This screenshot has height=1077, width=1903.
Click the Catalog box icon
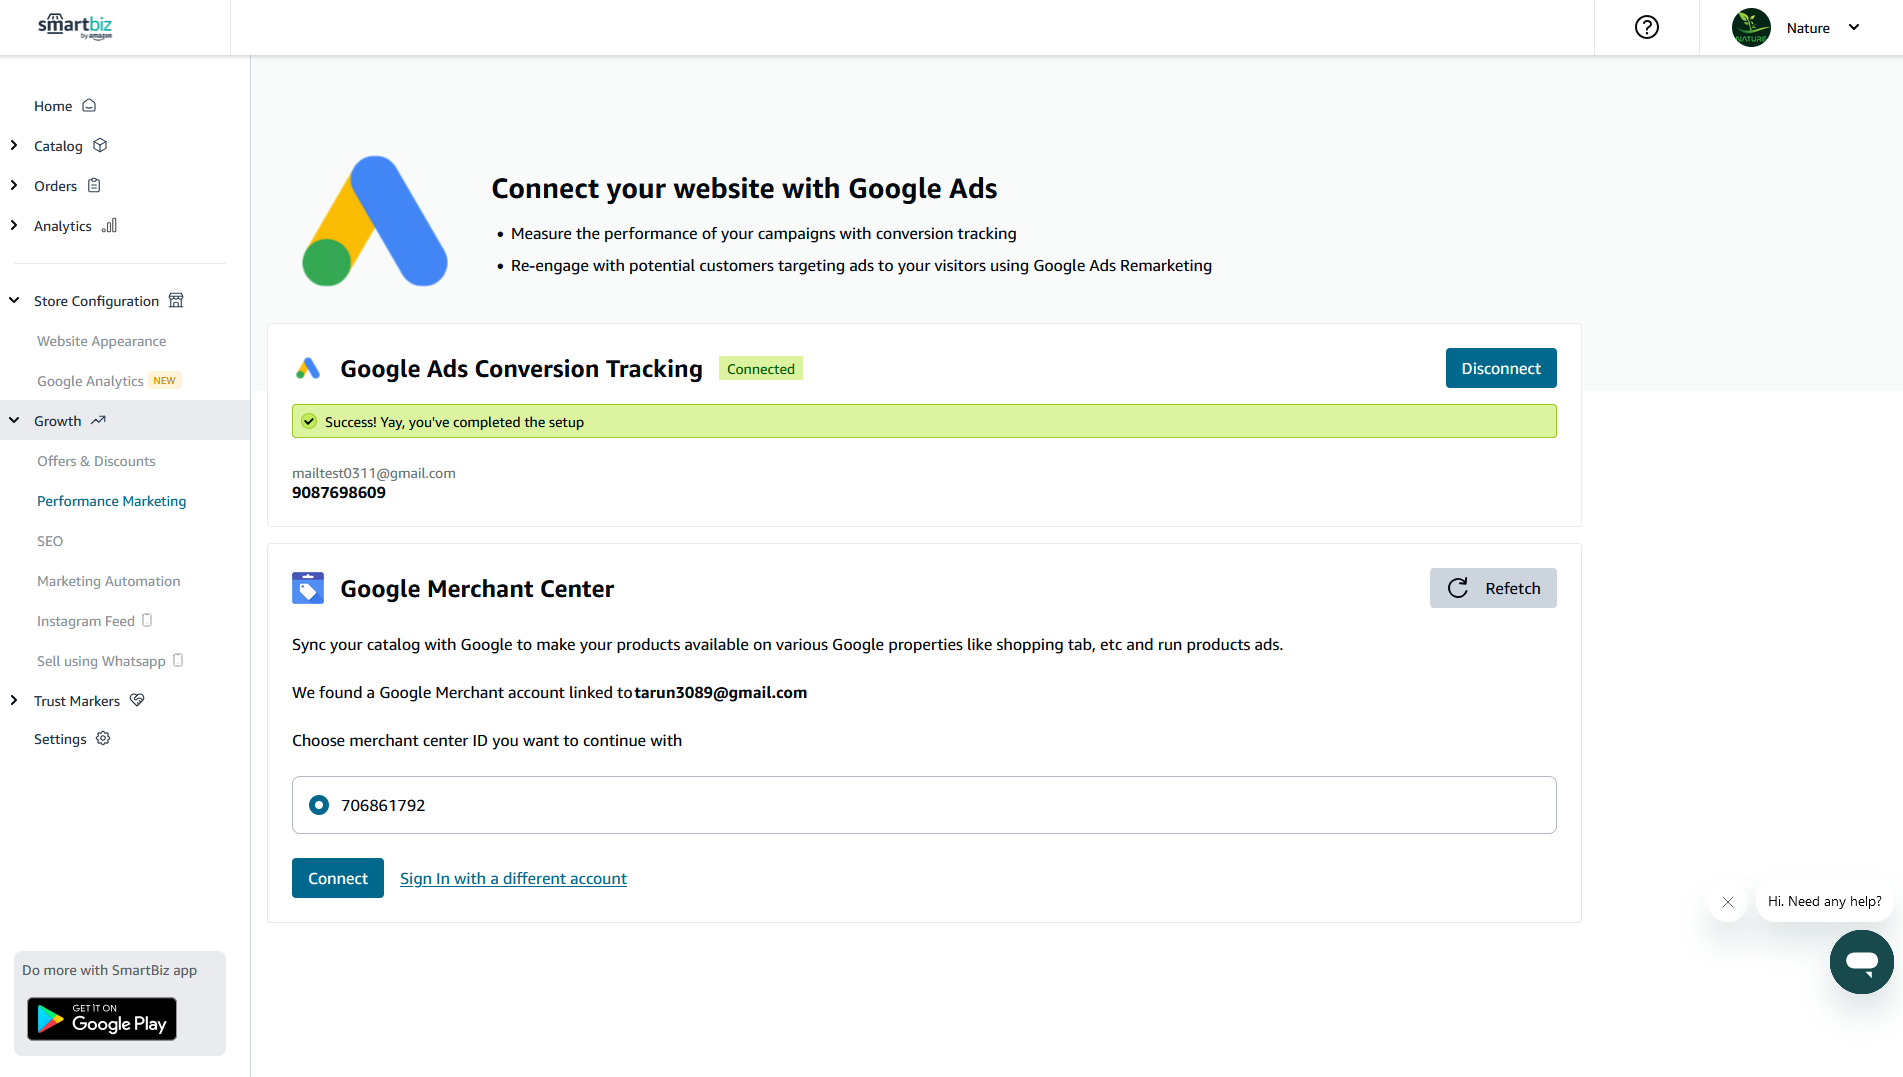pyautogui.click(x=100, y=145)
